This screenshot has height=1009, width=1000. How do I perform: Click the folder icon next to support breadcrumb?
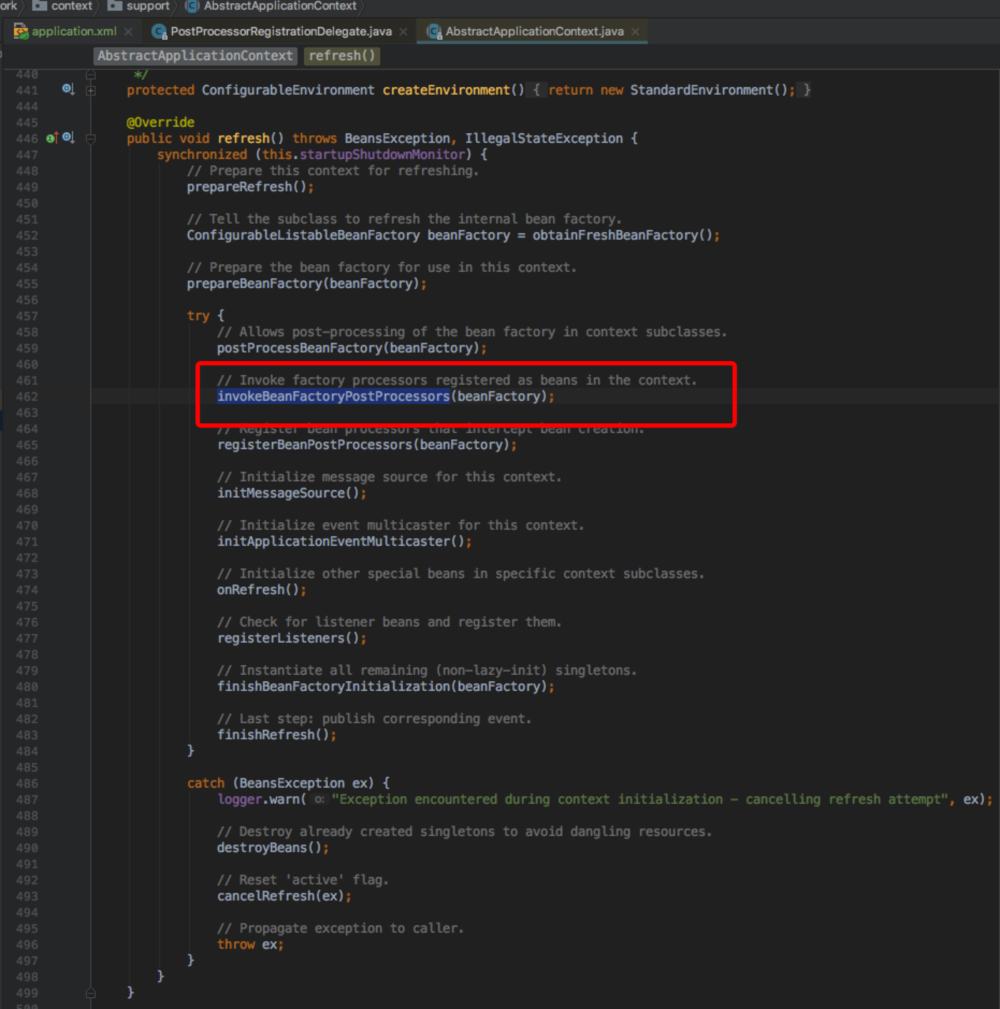tap(115, 6)
